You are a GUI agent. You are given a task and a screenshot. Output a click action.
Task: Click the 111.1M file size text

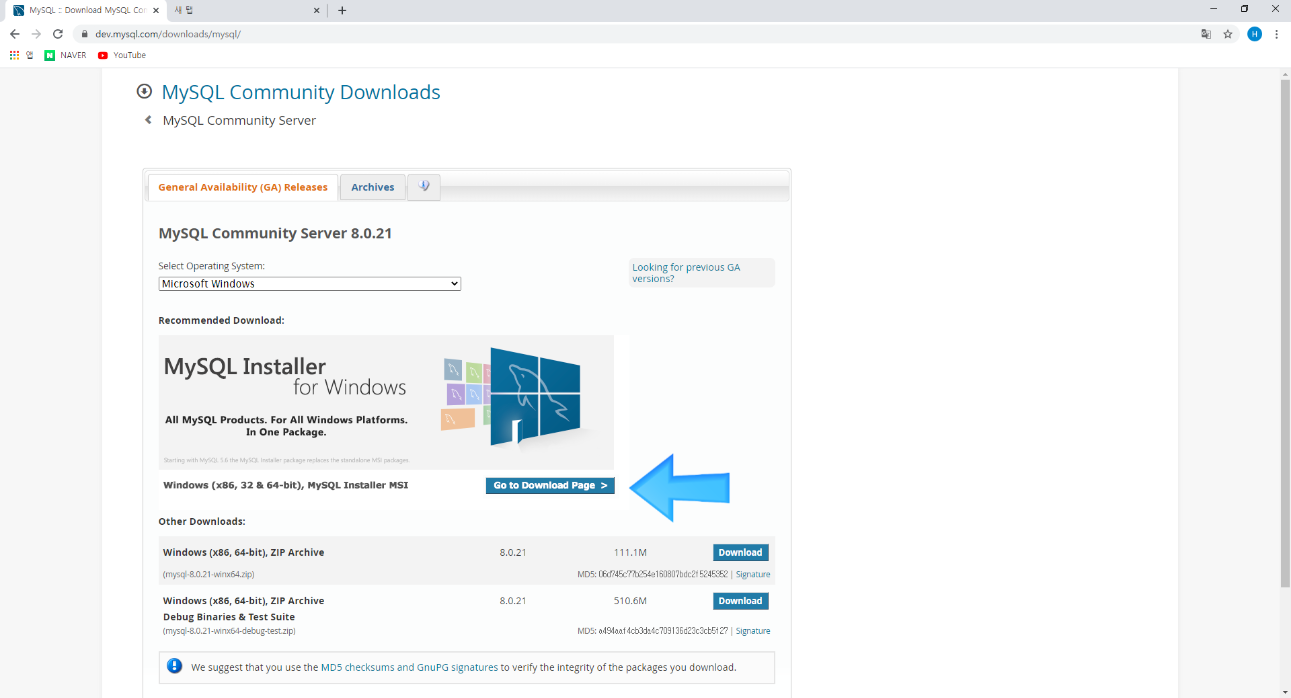(x=630, y=552)
